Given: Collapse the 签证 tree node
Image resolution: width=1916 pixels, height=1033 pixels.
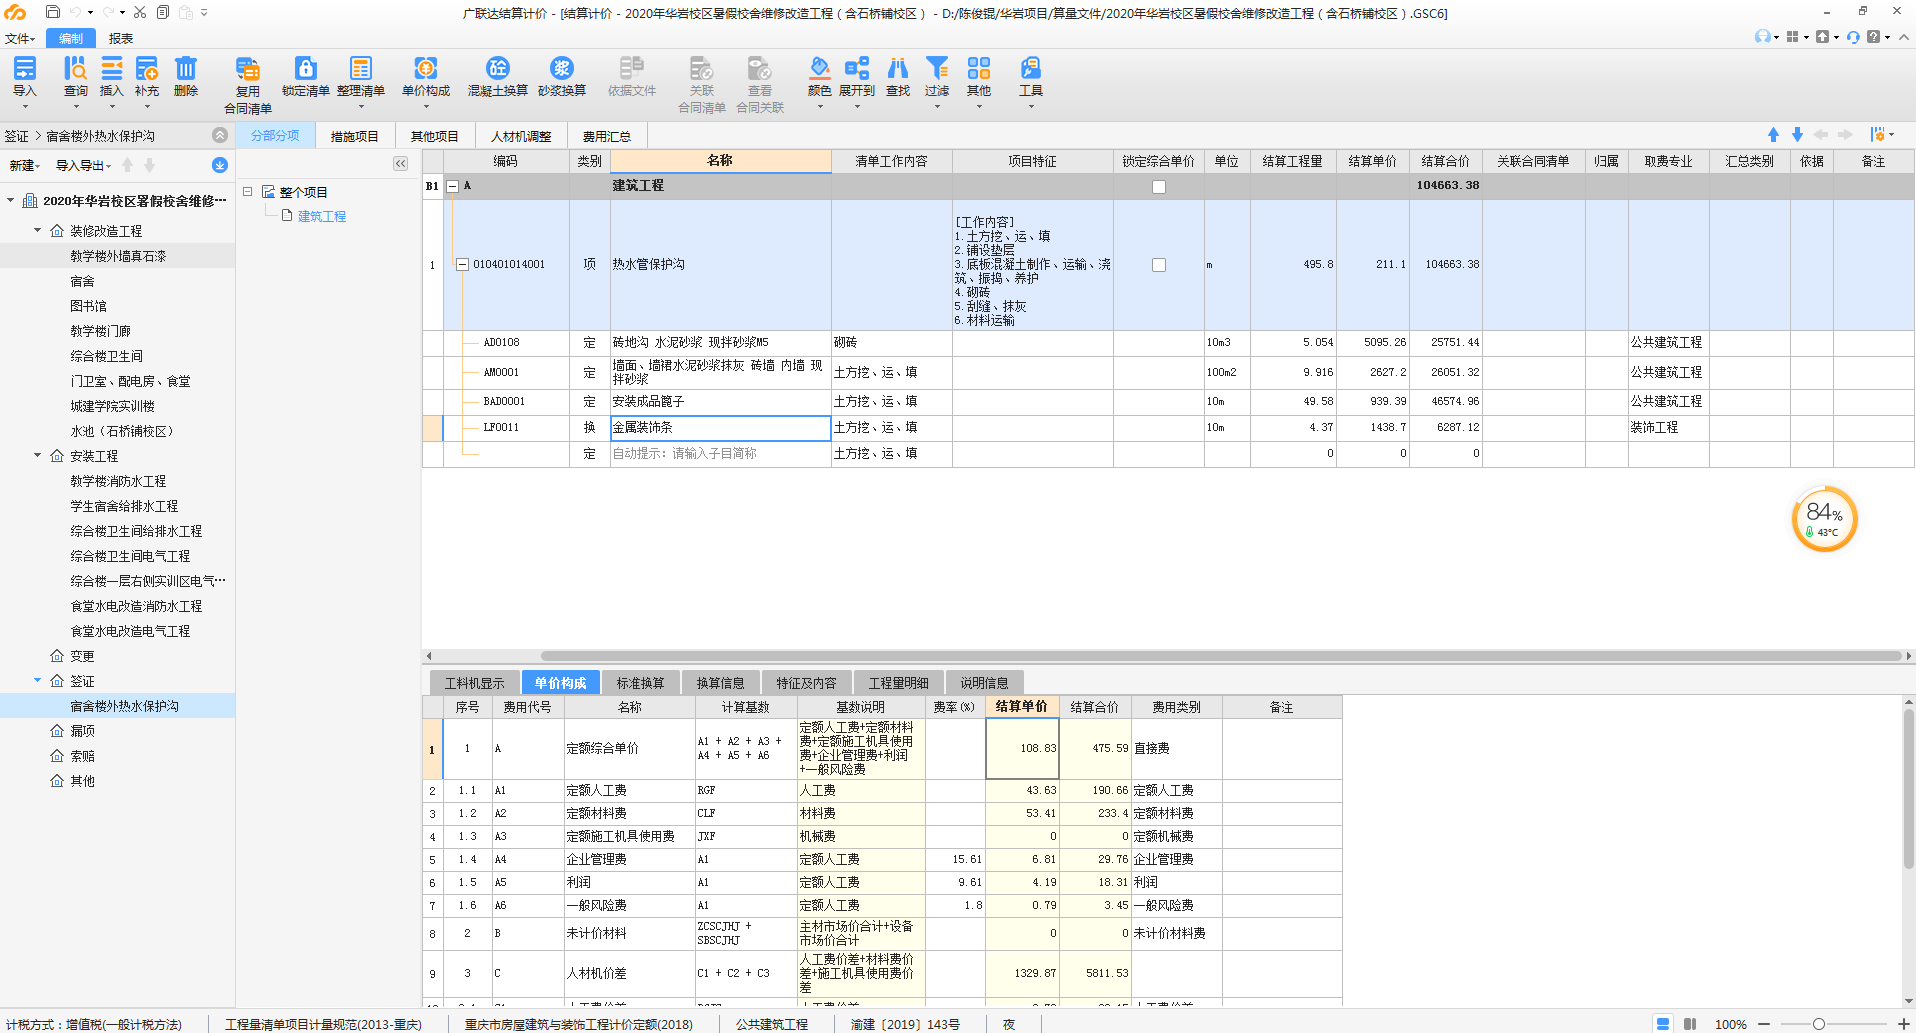Looking at the screenshot, I should [38, 680].
